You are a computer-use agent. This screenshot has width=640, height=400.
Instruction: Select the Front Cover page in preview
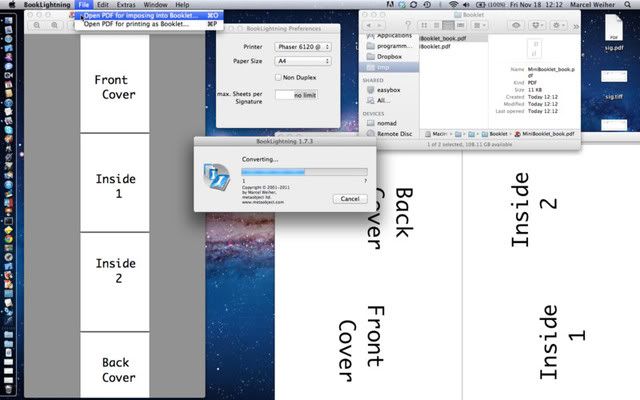click(115, 83)
